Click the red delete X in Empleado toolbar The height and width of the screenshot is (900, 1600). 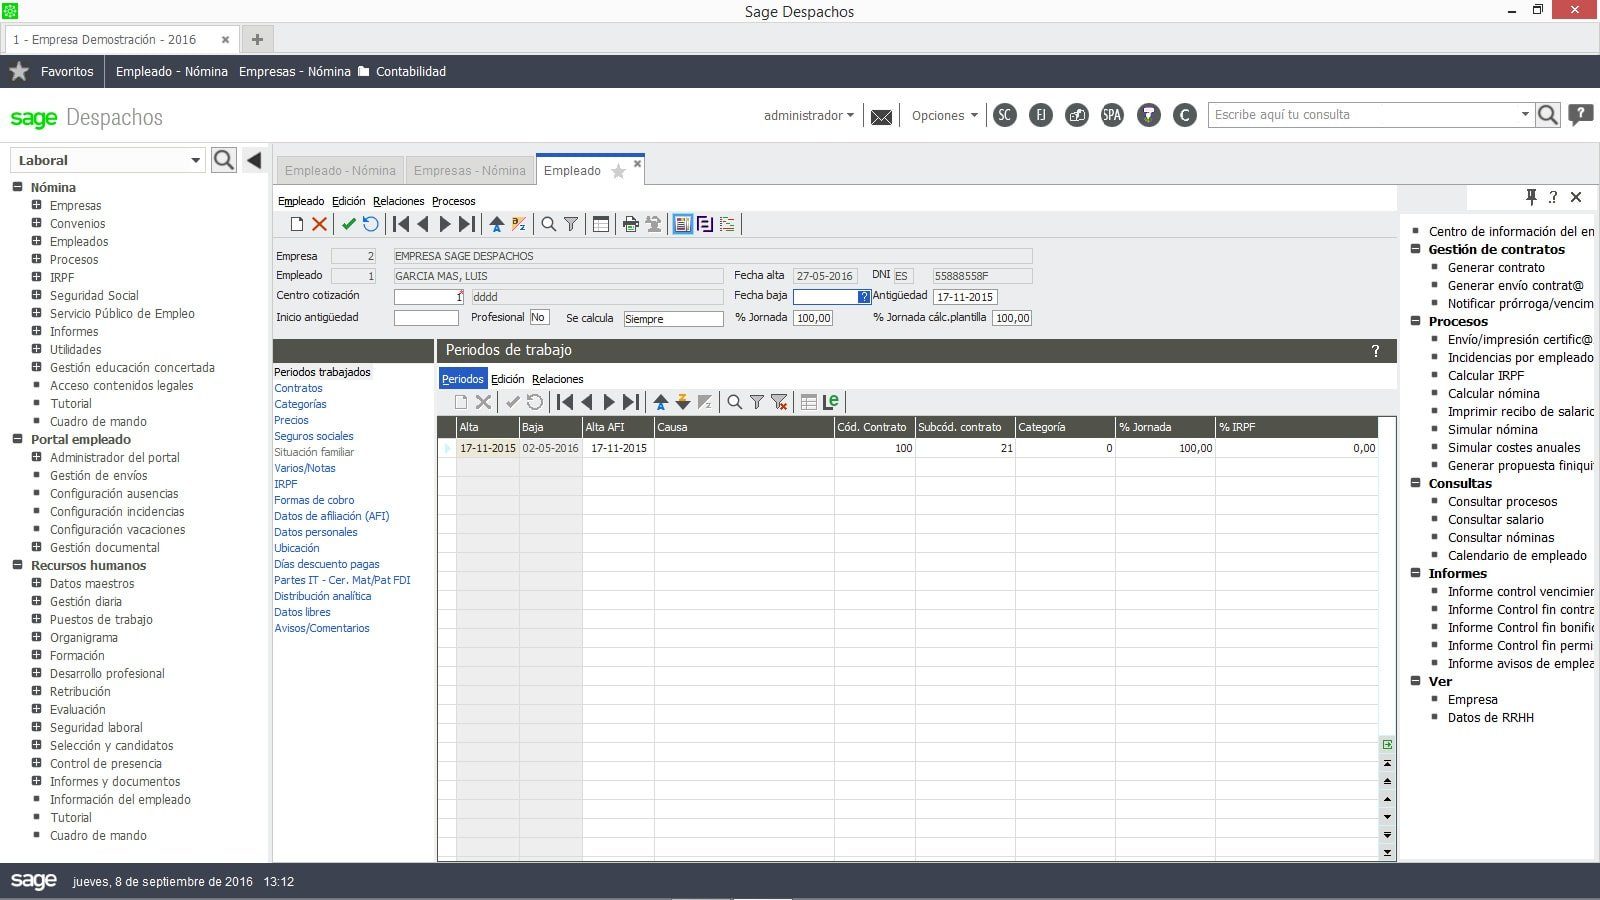(319, 225)
